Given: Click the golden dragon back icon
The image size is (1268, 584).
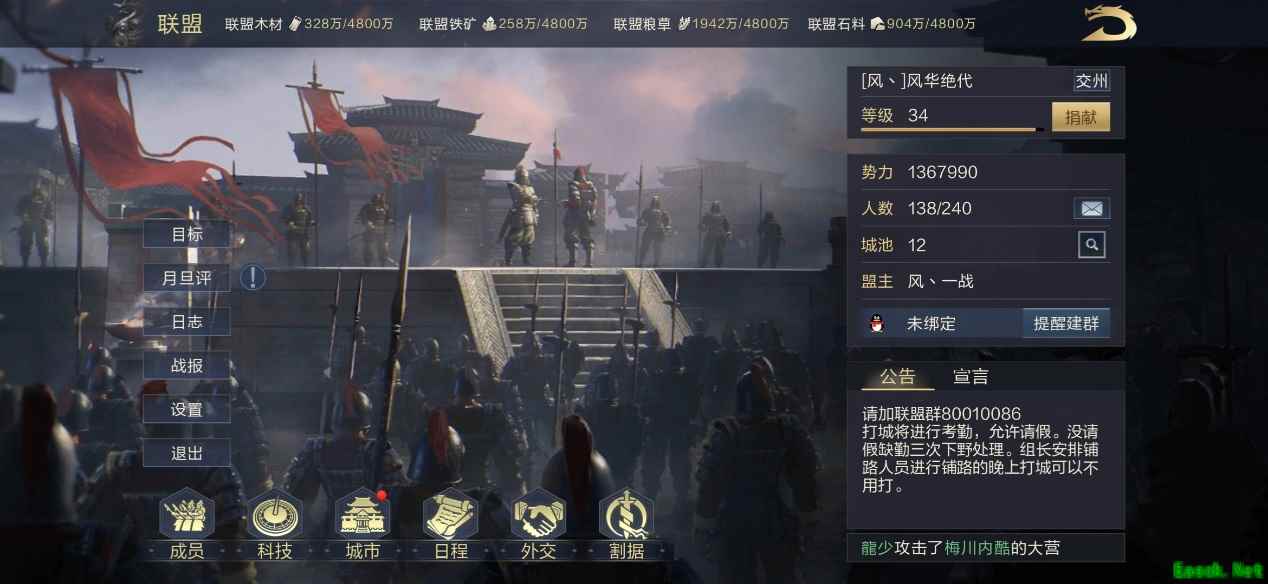Looking at the screenshot, I should (x=1109, y=23).
